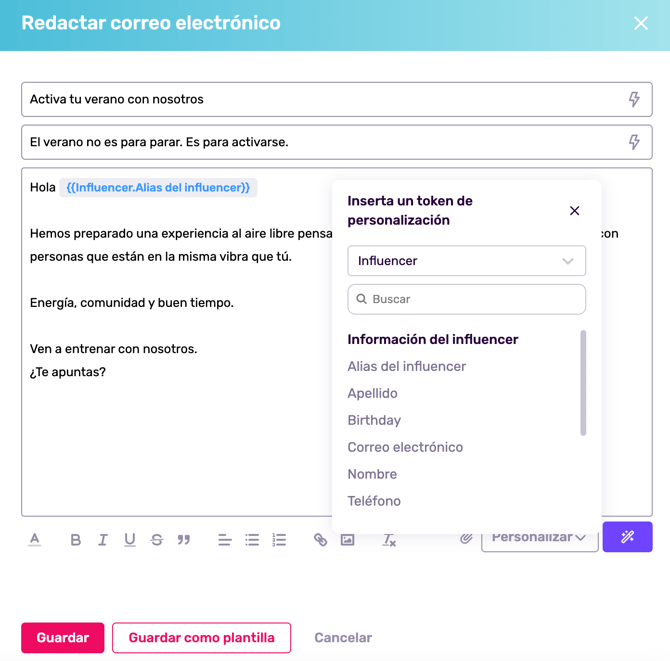Underline the selected text
Screen dimensions: 670x661
click(129, 540)
